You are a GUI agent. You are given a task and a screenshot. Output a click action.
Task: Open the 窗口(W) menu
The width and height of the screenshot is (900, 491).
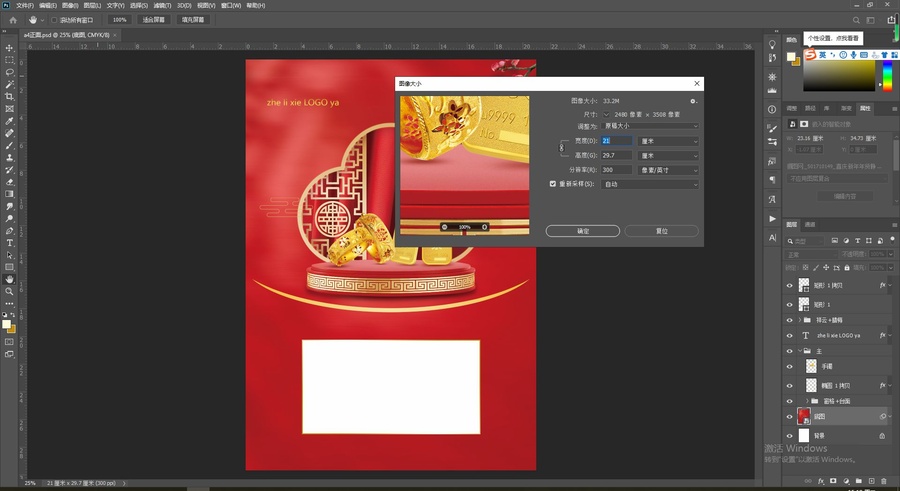(x=231, y=5)
